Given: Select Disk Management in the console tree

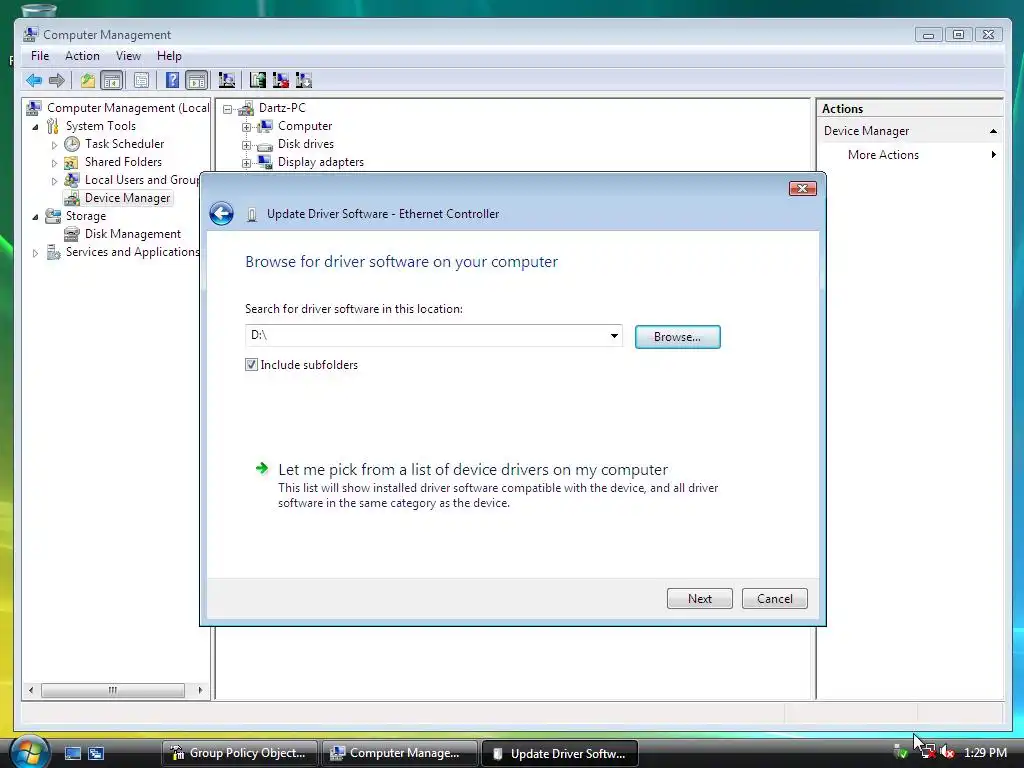Looking at the screenshot, I should coord(133,234).
